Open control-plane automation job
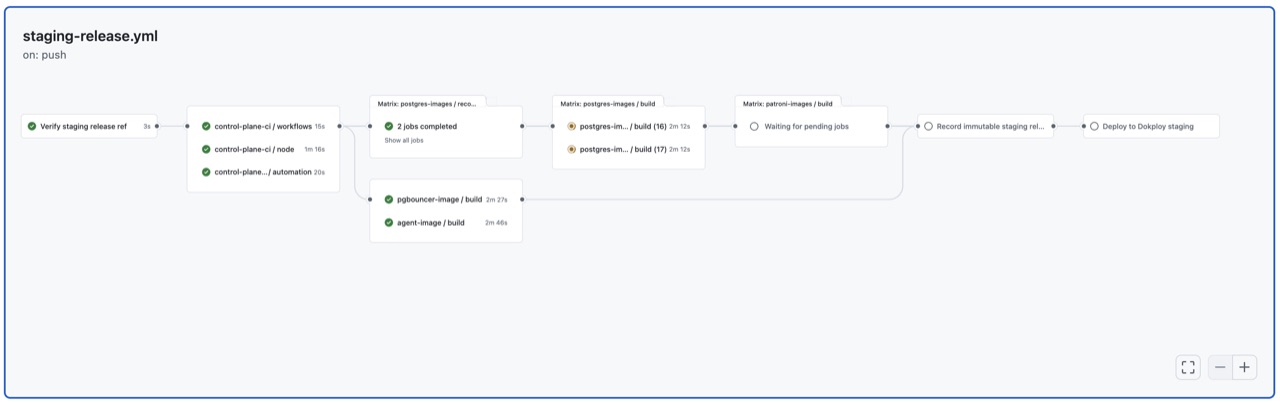This screenshot has height=403, width=1280. pos(264,172)
